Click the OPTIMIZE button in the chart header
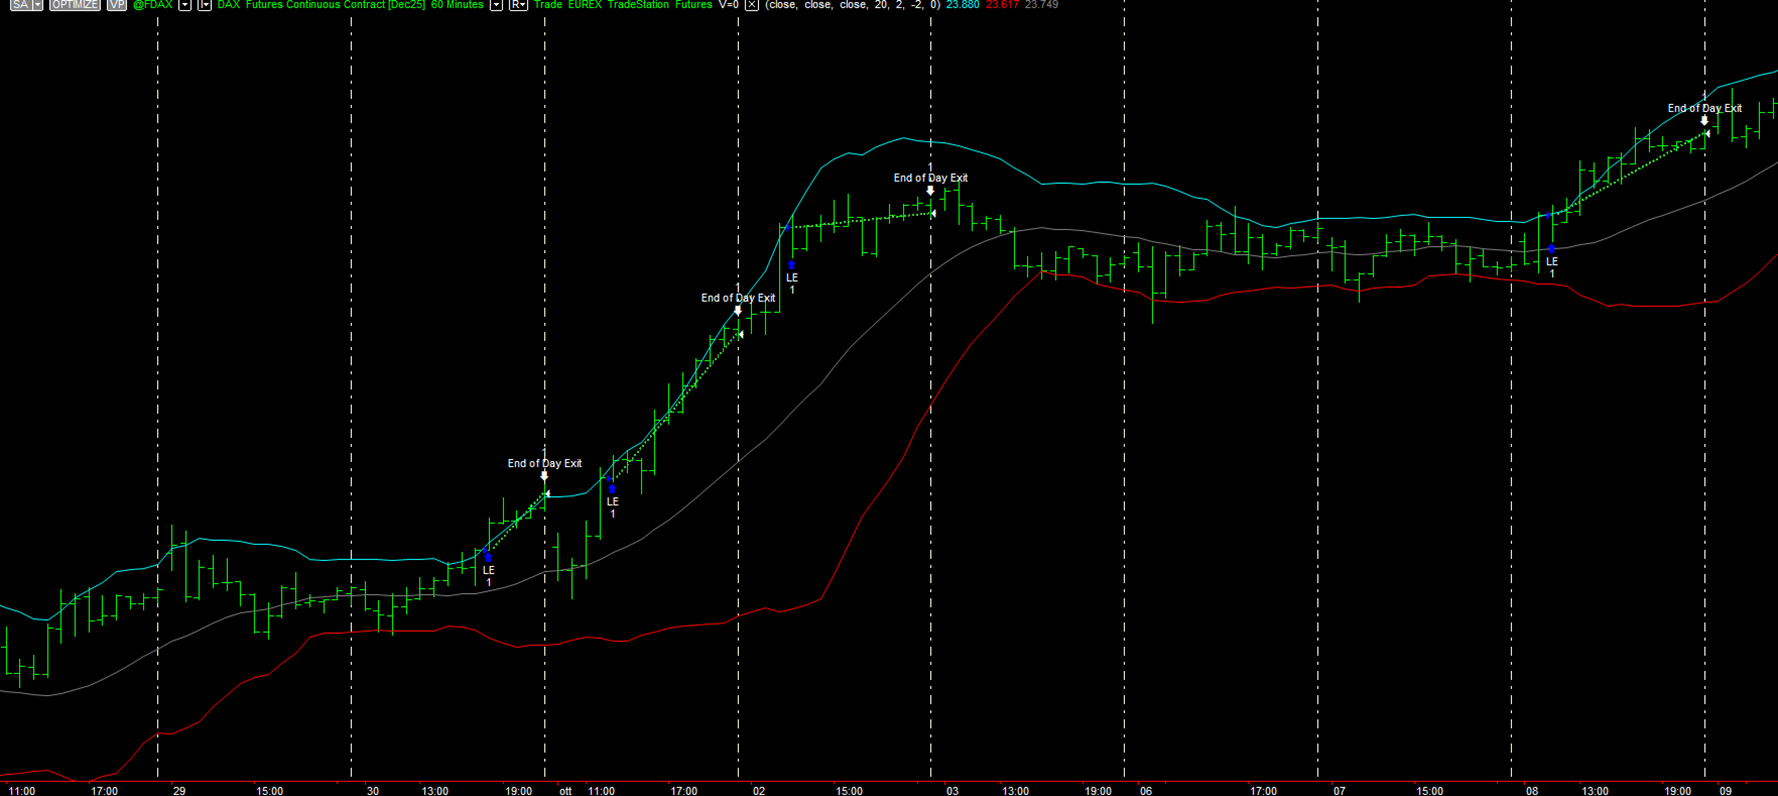 pos(75,5)
